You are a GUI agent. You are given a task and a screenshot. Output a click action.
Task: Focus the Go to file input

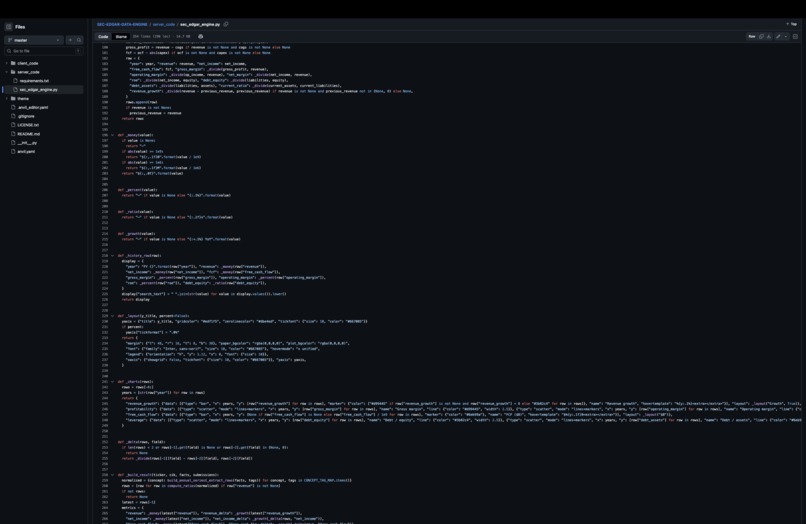[x=44, y=51]
